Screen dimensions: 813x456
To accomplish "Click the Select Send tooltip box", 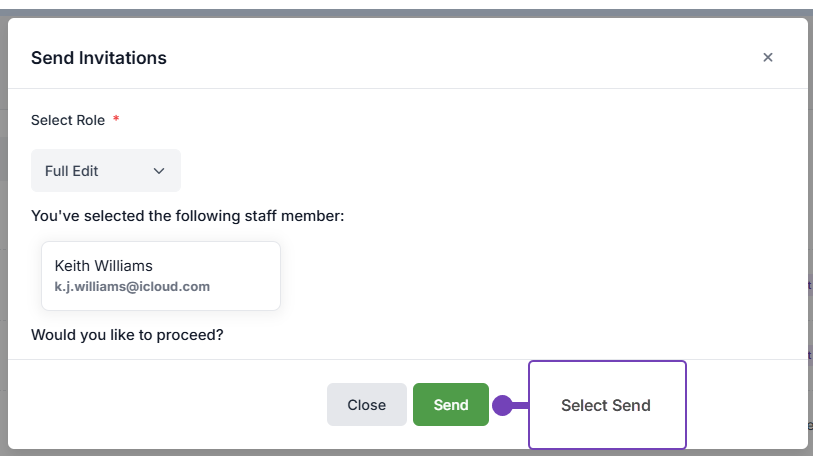I will (x=606, y=405).
